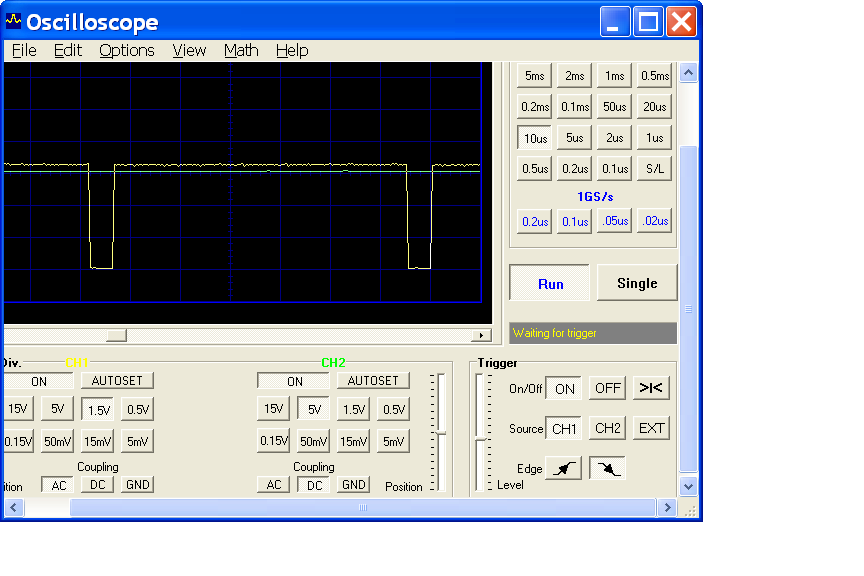Set CH2 to 5V per division
This screenshot has width=864, height=576.
(314, 409)
